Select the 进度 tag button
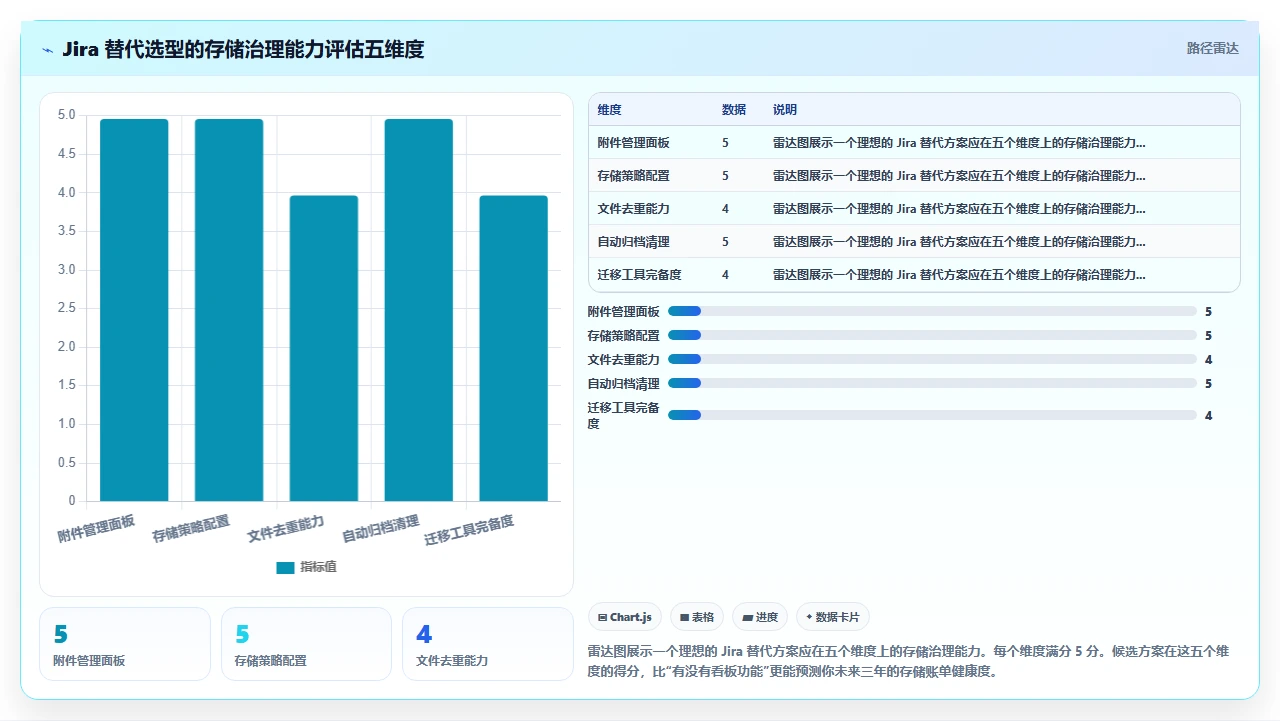 pos(760,617)
